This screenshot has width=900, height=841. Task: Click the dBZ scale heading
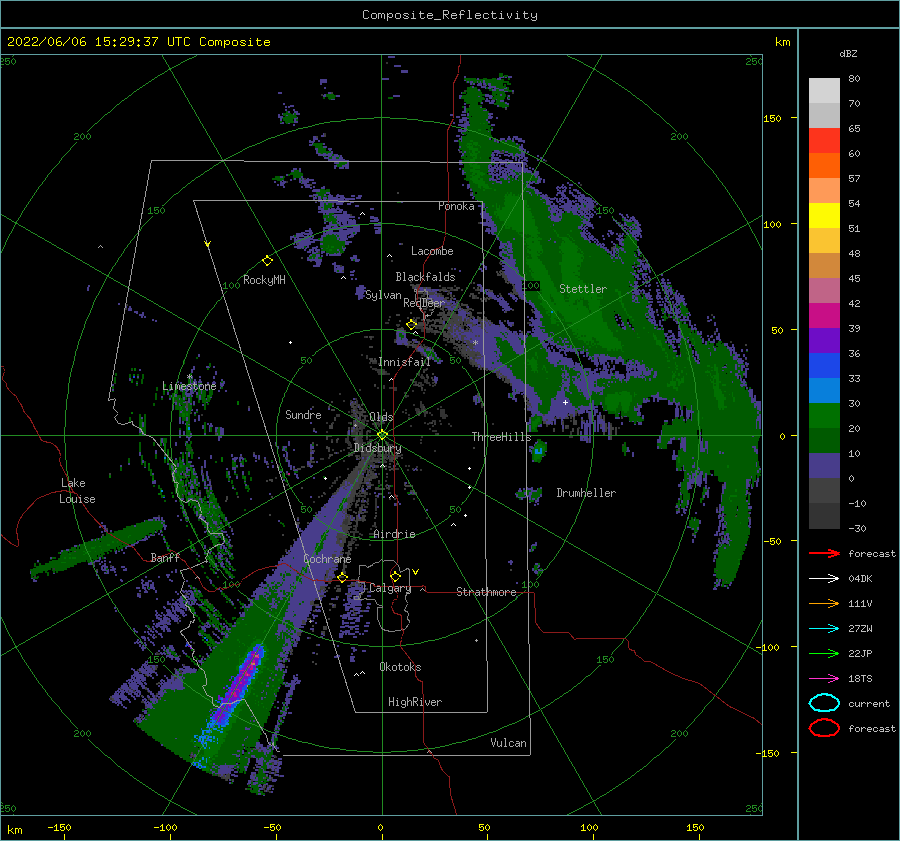(848, 53)
